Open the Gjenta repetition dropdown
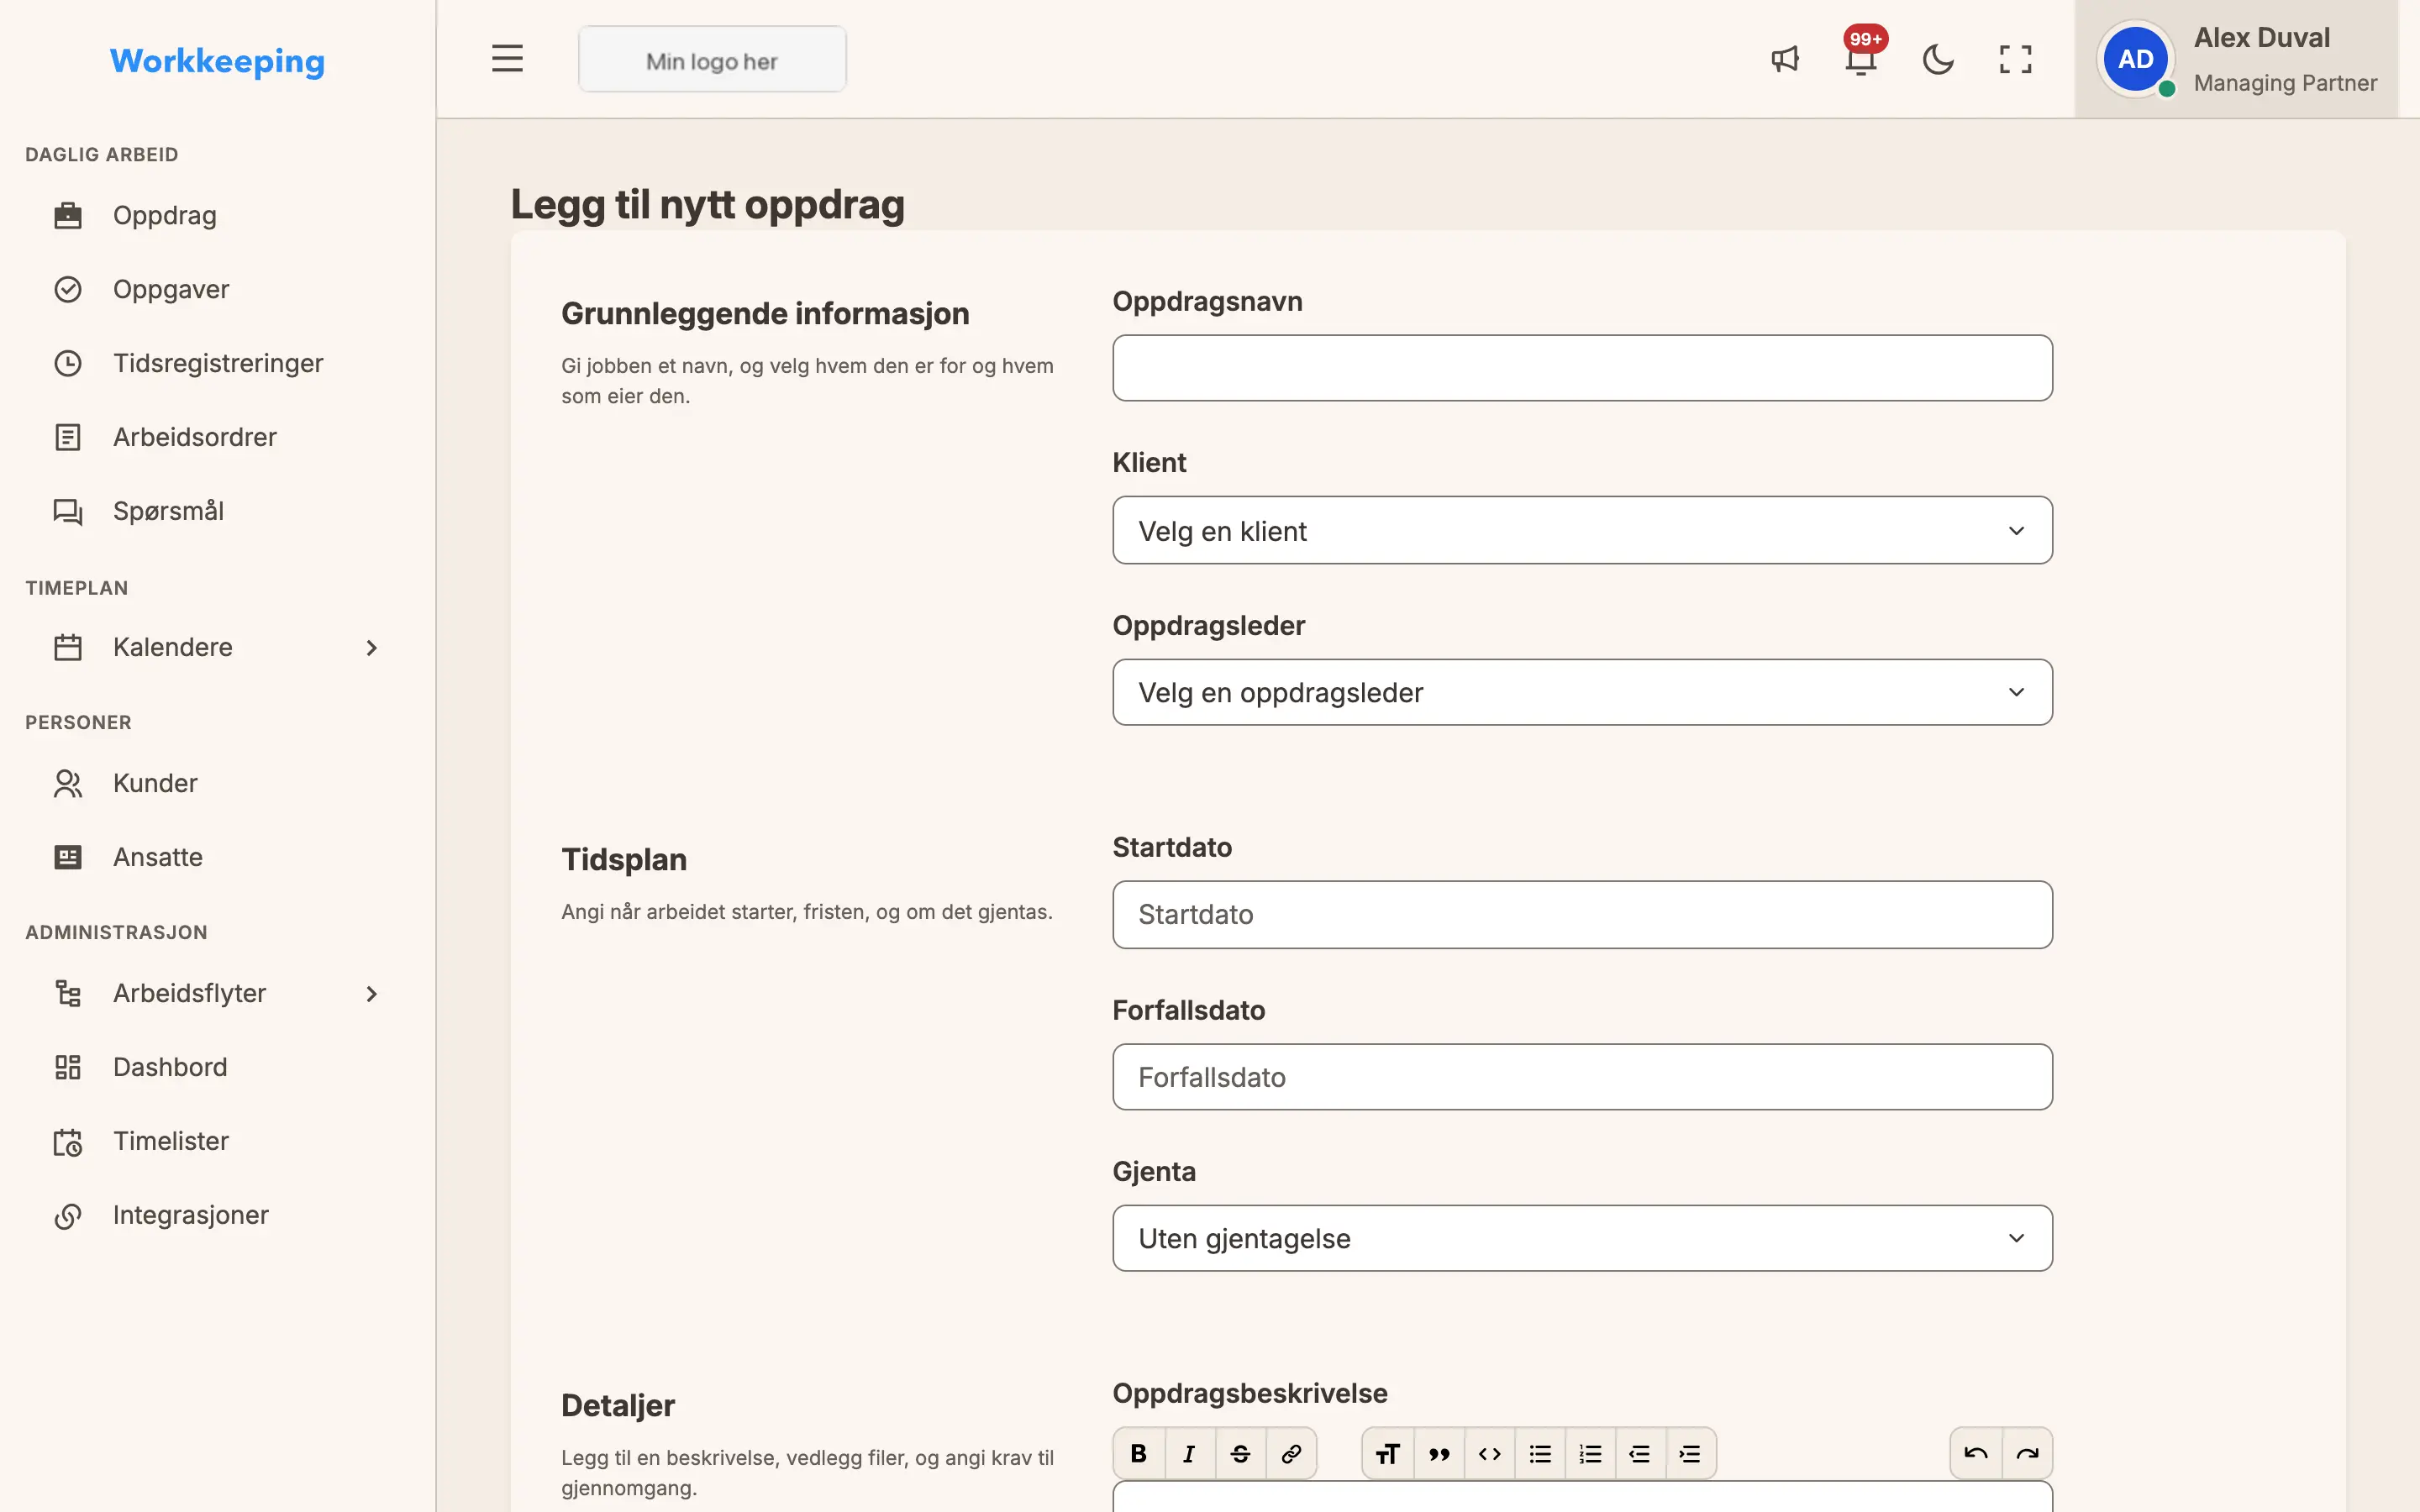 (x=1582, y=1238)
